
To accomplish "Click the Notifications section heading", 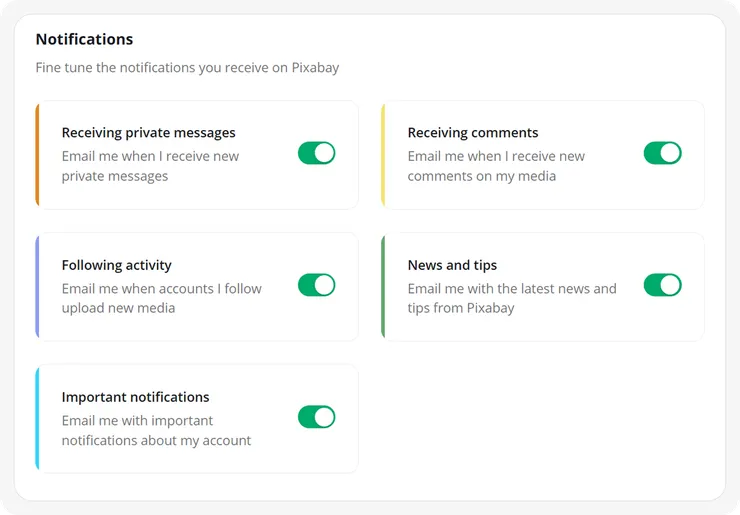I will point(84,39).
